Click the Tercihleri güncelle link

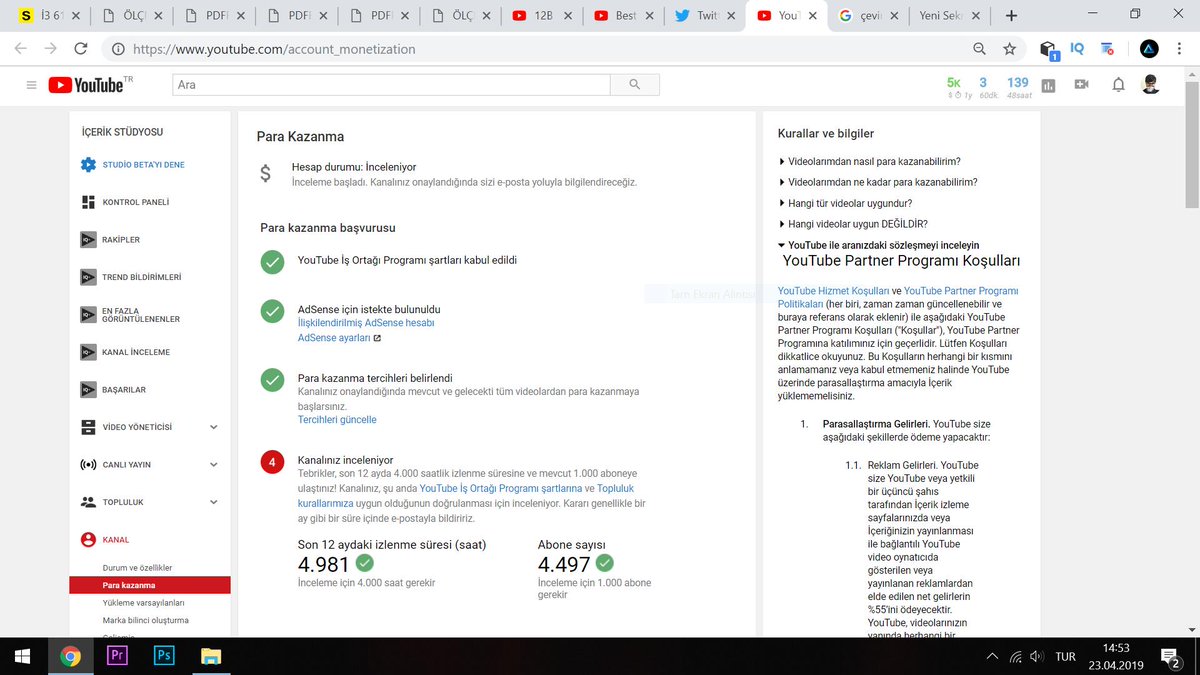click(x=337, y=420)
